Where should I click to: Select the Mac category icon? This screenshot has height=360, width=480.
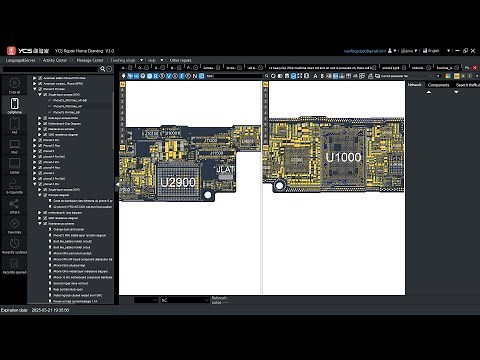14,146
